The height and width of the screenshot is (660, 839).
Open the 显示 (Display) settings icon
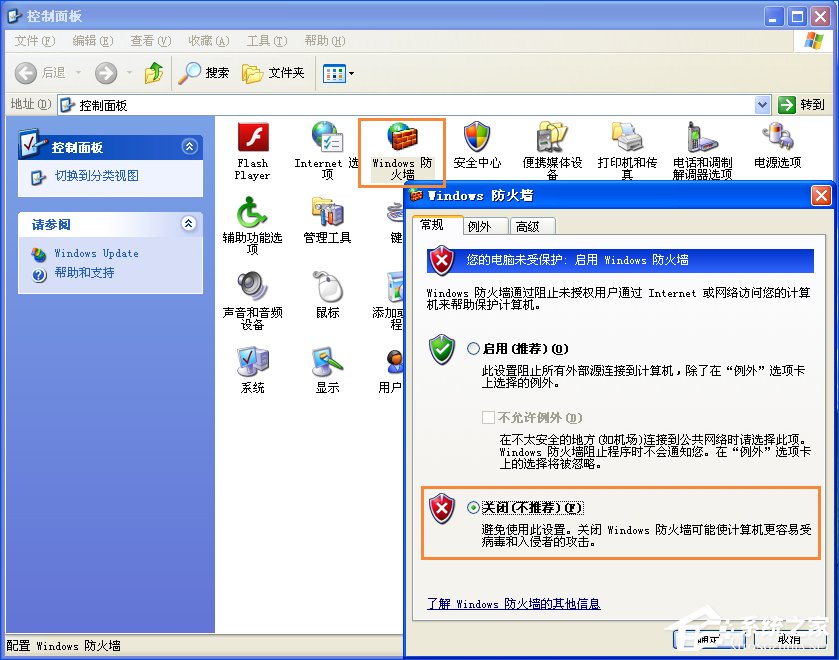(x=329, y=370)
